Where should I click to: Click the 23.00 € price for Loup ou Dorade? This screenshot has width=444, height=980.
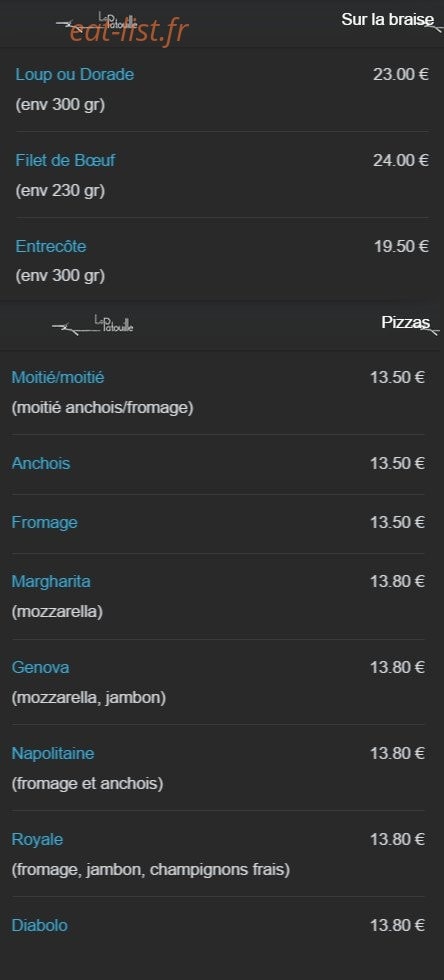[401, 75]
